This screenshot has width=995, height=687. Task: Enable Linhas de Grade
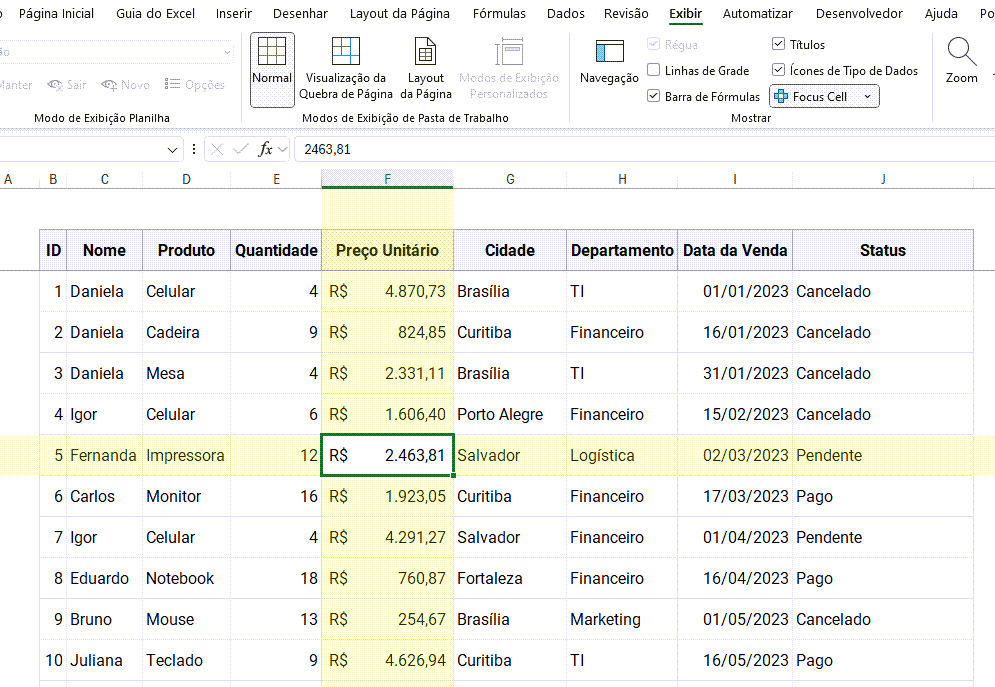coord(653,71)
